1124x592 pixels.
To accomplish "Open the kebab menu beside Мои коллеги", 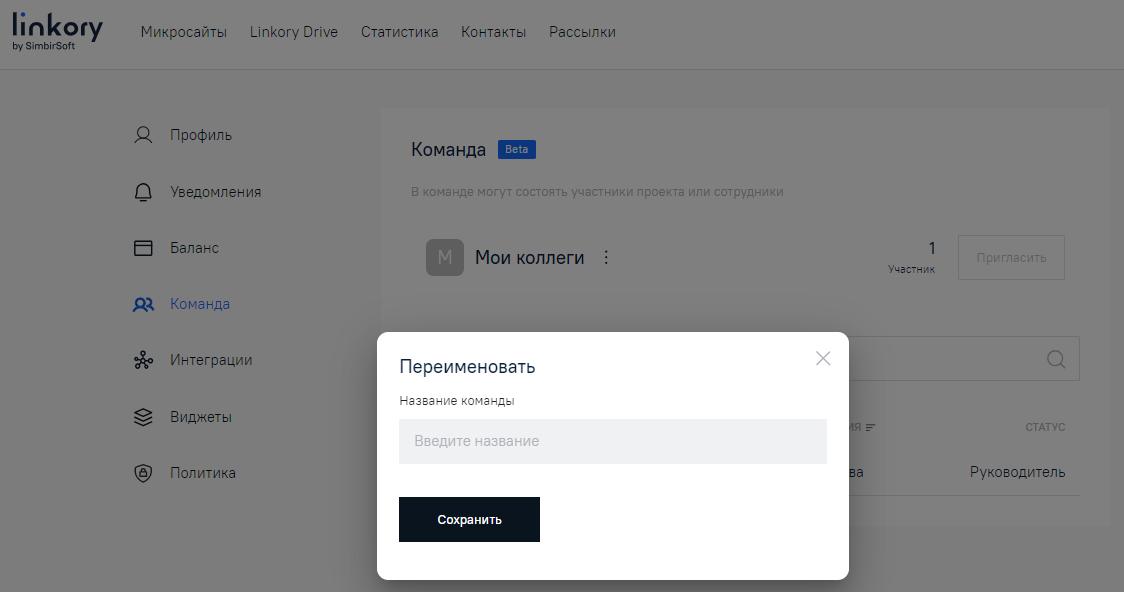I will point(606,257).
